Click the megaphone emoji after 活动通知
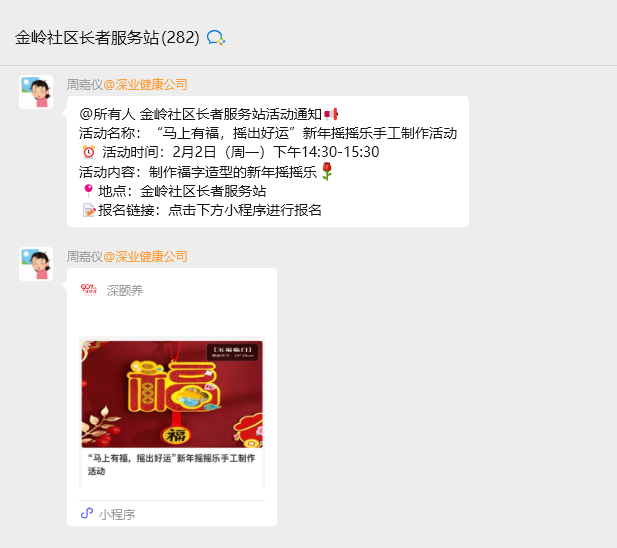Screen dimensions: 617x548 331,114
